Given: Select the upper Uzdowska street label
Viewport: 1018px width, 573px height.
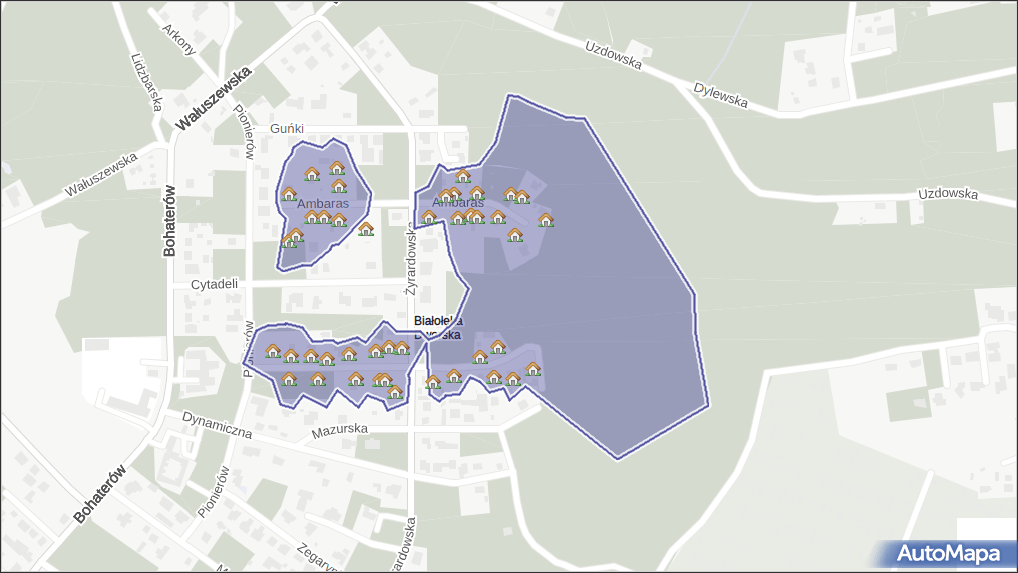Looking at the screenshot, I should [614, 55].
